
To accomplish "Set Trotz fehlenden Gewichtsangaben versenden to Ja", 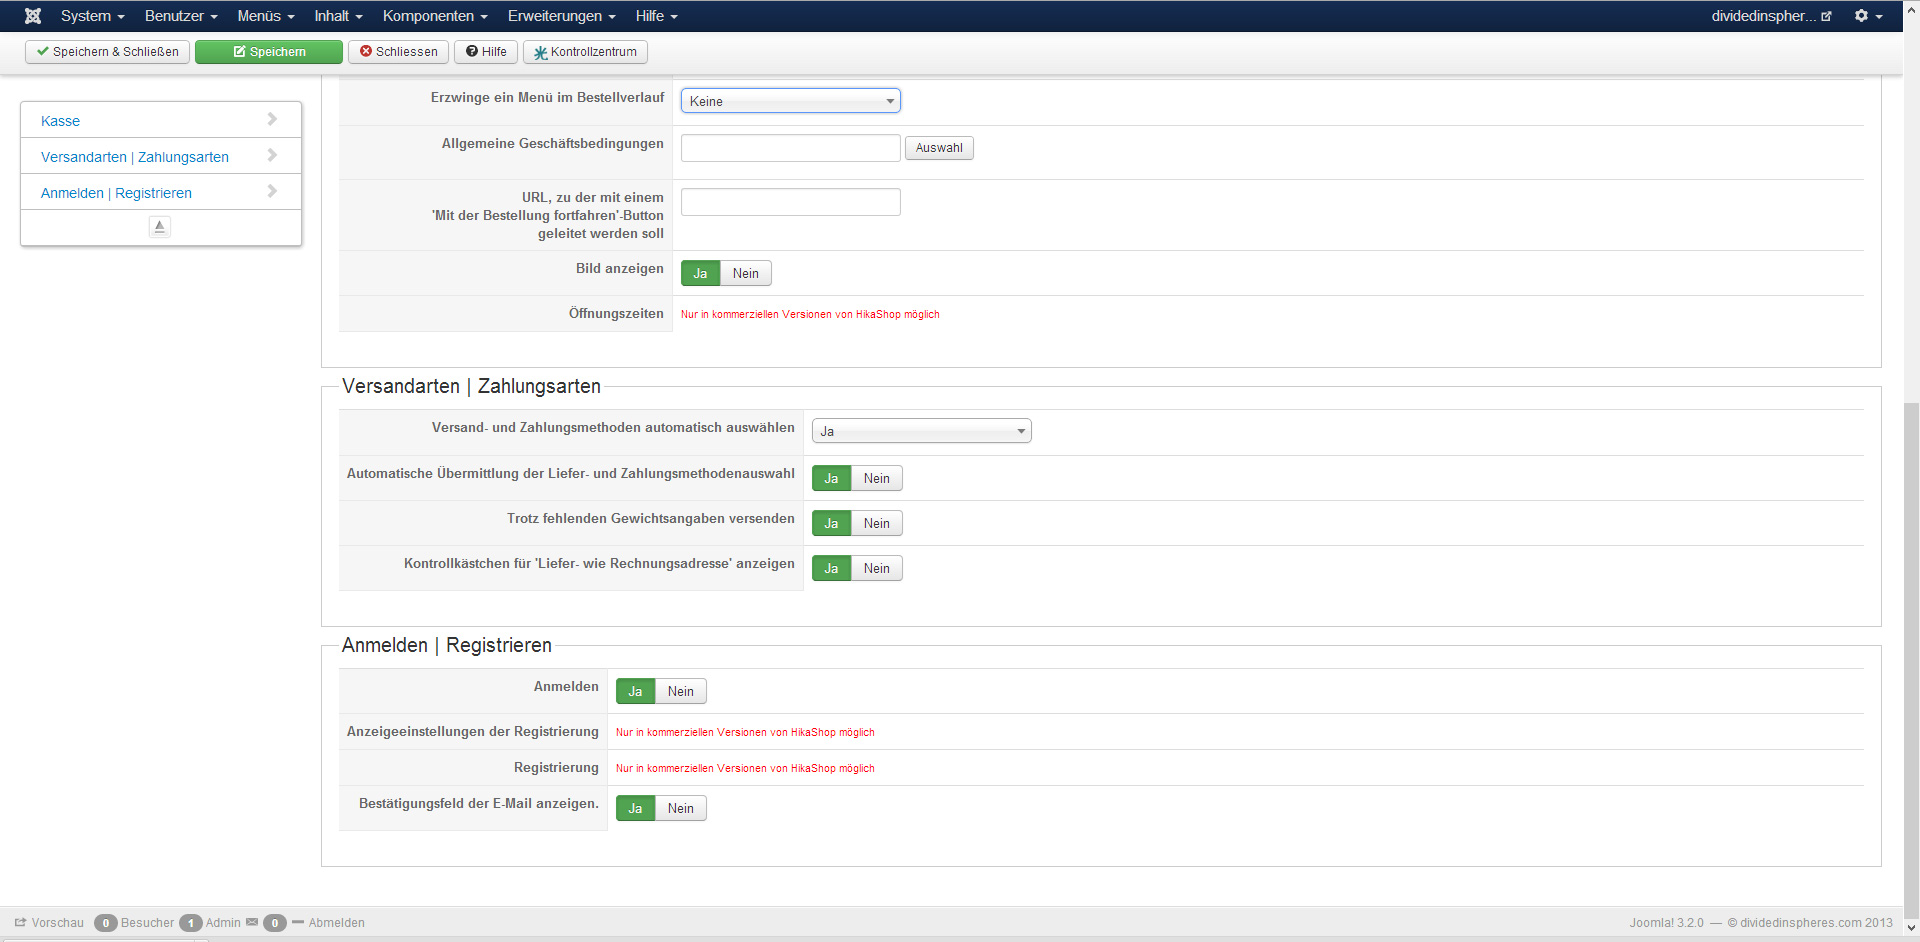I will click(832, 523).
